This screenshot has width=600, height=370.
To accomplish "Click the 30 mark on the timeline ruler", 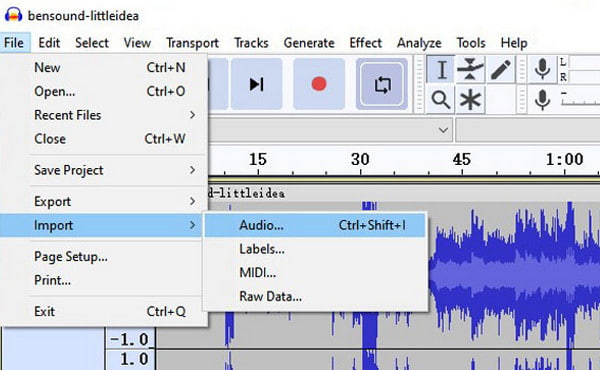I will click(360, 160).
